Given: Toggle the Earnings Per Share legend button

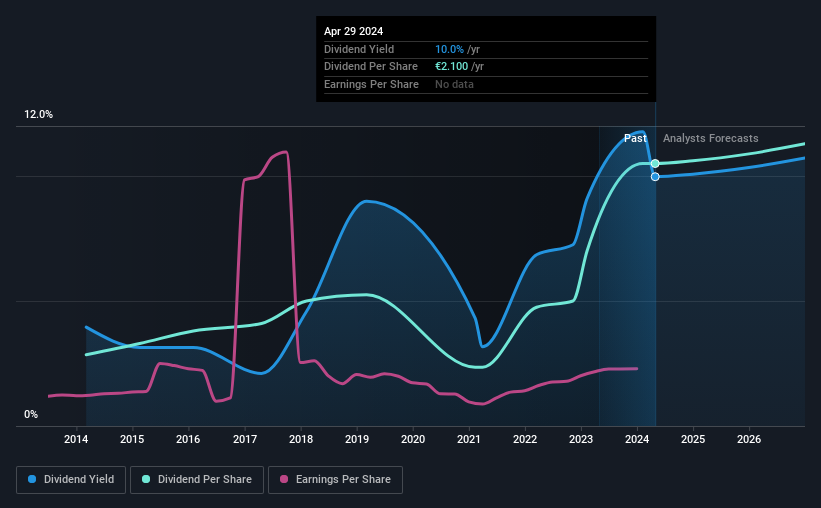Looking at the screenshot, I should coord(335,480).
